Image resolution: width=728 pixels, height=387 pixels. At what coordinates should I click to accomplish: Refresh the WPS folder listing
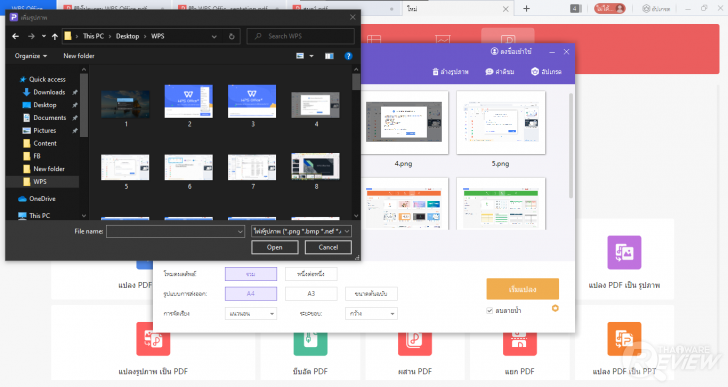(x=232, y=36)
